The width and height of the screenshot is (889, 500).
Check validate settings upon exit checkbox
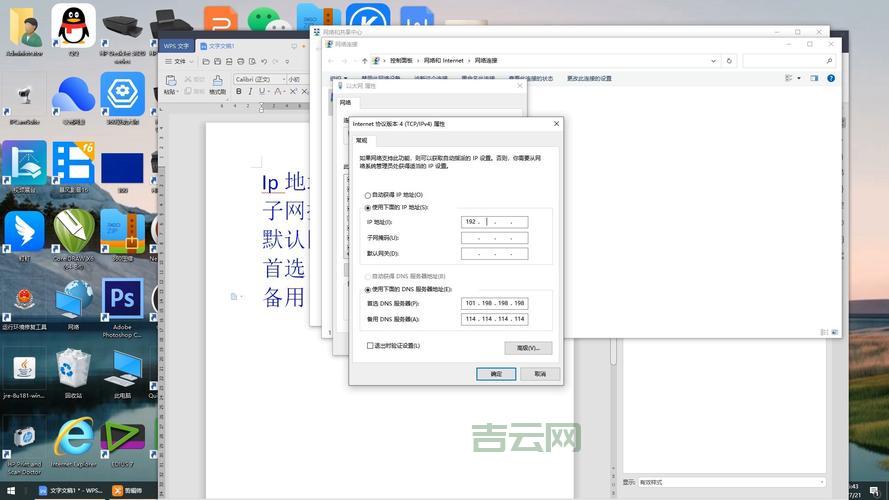click(x=370, y=345)
